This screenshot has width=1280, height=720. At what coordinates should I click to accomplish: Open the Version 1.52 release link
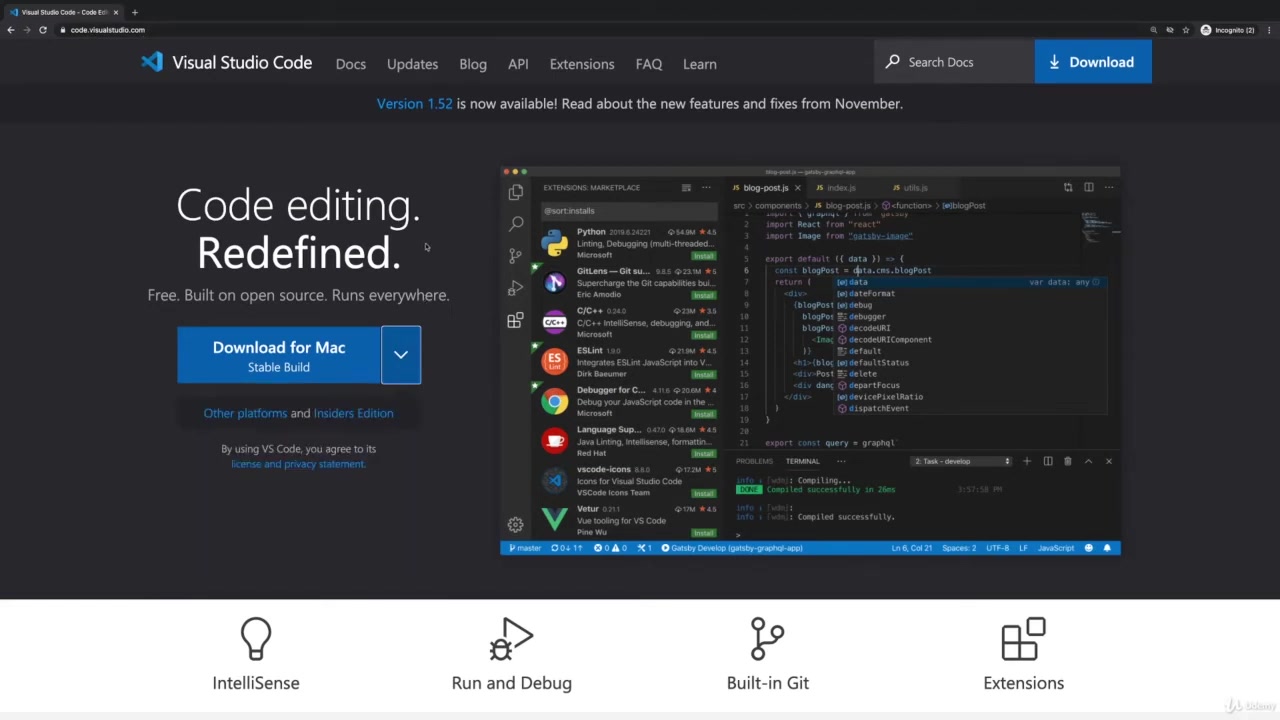[x=414, y=104]
